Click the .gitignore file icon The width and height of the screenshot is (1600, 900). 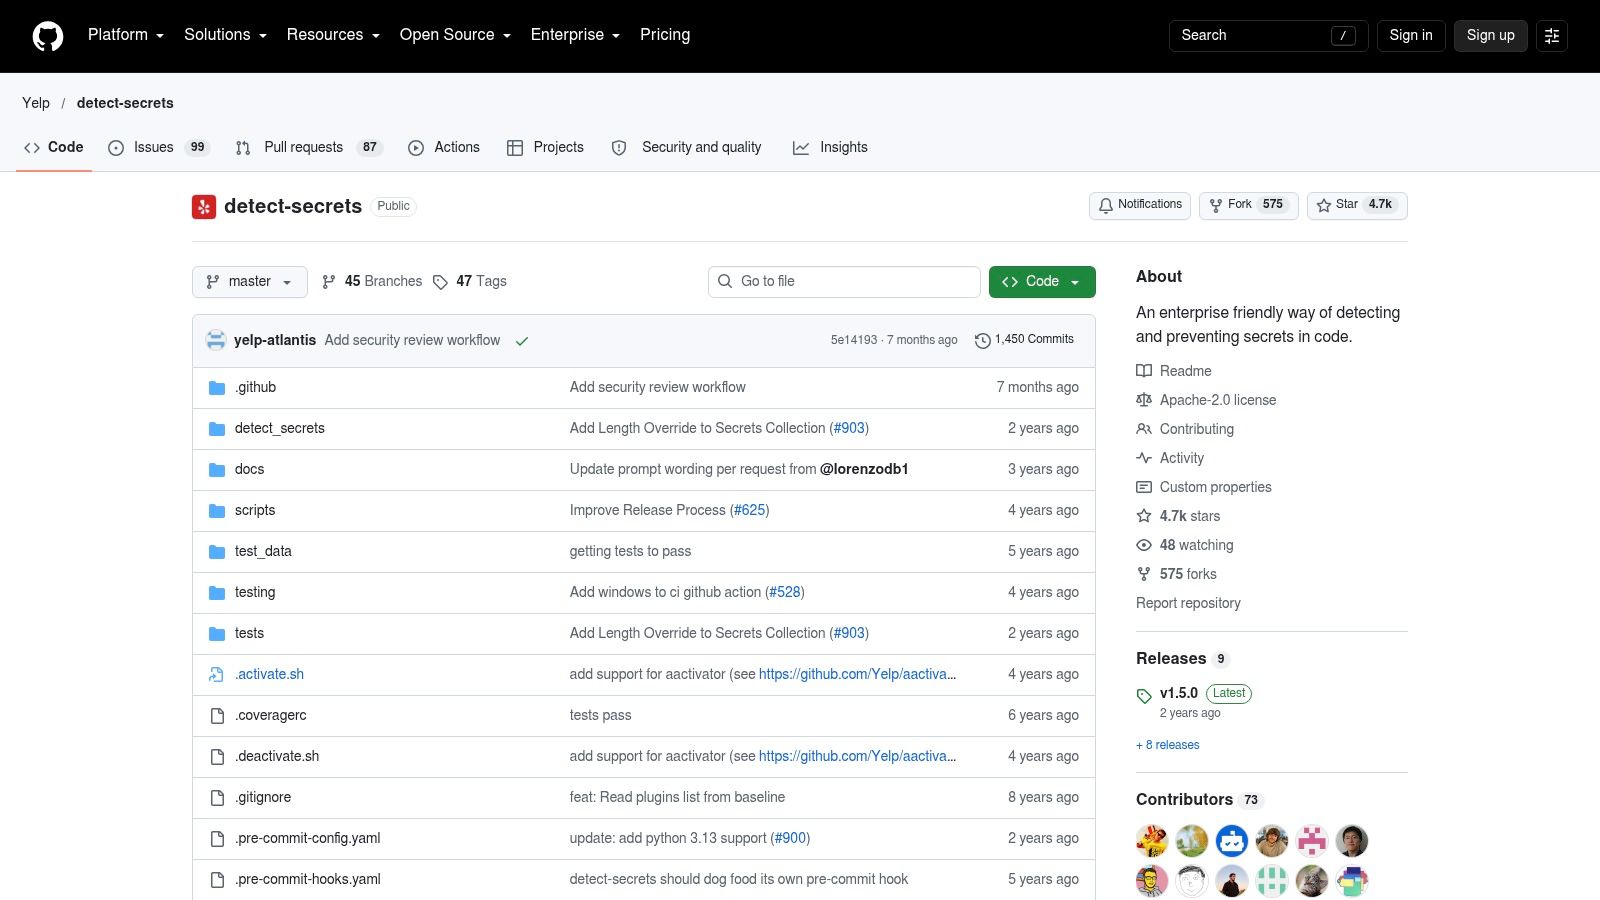[x=217, y=798]
